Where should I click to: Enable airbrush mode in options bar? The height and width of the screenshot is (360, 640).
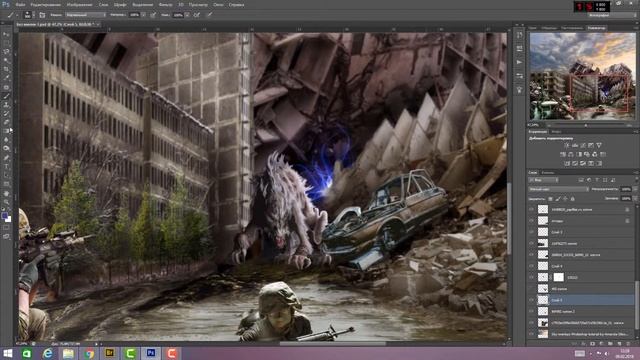(x=197, y=15)
